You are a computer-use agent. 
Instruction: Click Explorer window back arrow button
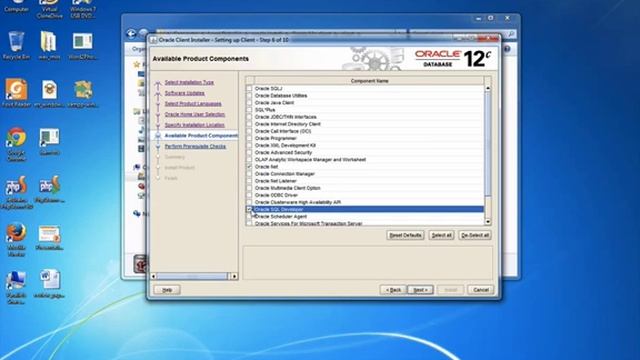tap(131, 33)
